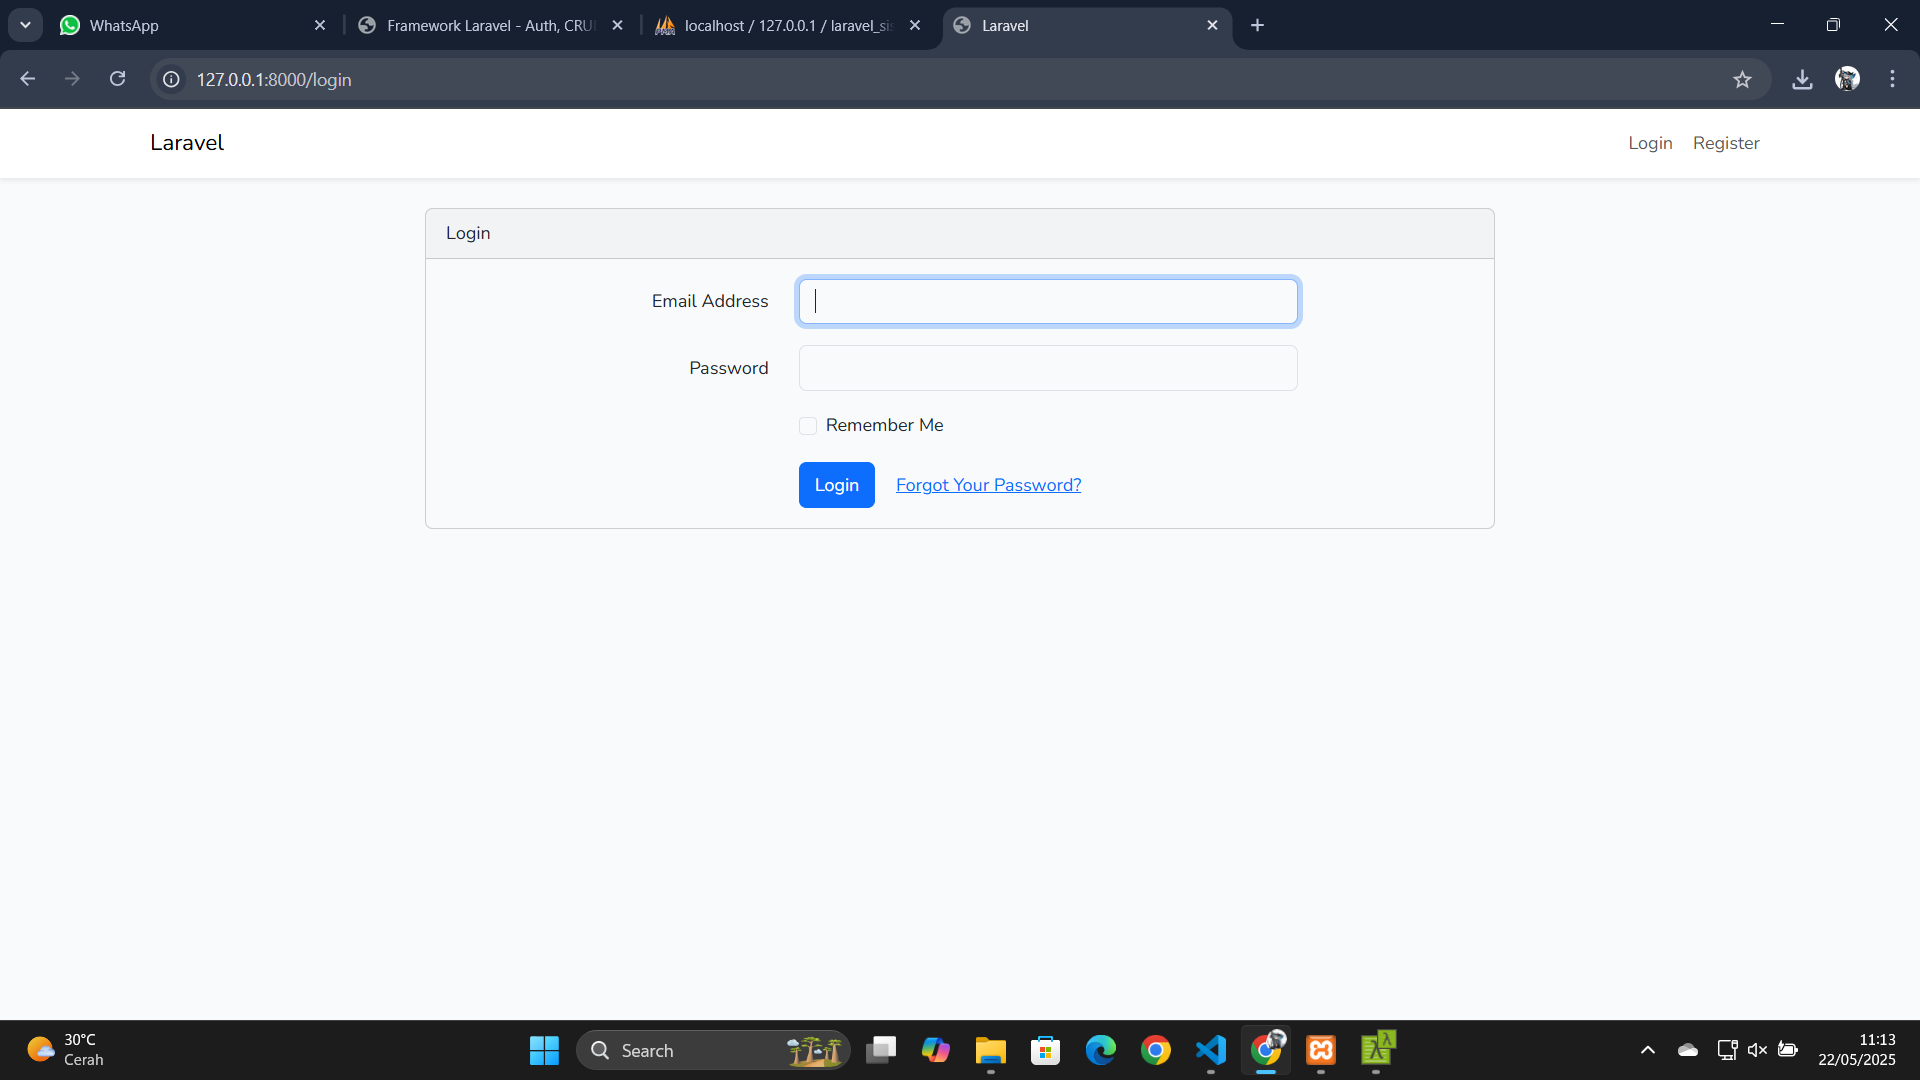Click the reload page icon
Viewport: 1920px width, 1080px height.
(117, 79)
